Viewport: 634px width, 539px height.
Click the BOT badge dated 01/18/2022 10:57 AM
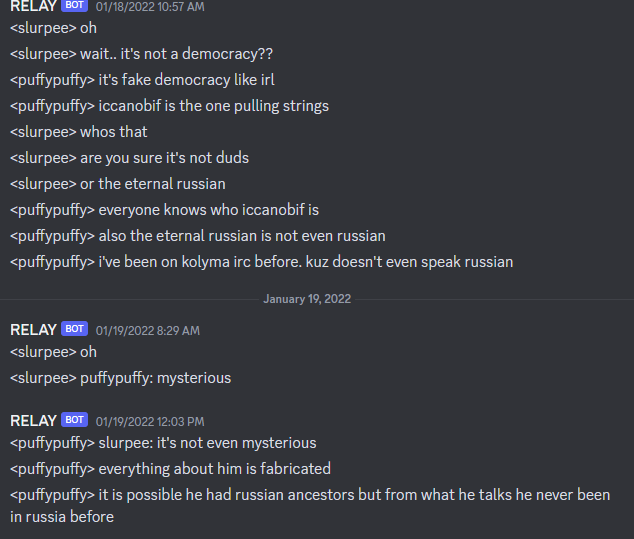click(74, 6)
